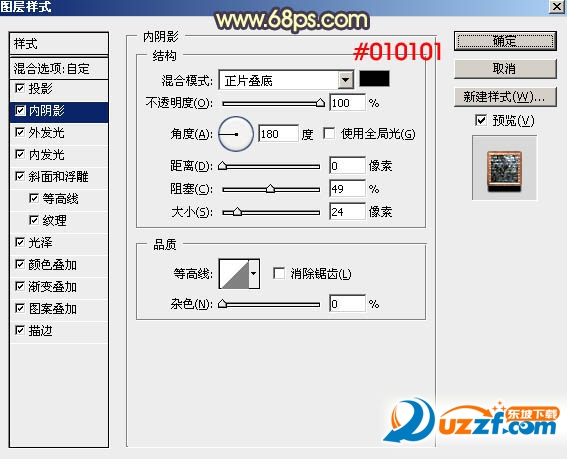The image size is (567, 459).
Task: Open the 混合模式 blend mode dropdown
Action: point(286,80)
